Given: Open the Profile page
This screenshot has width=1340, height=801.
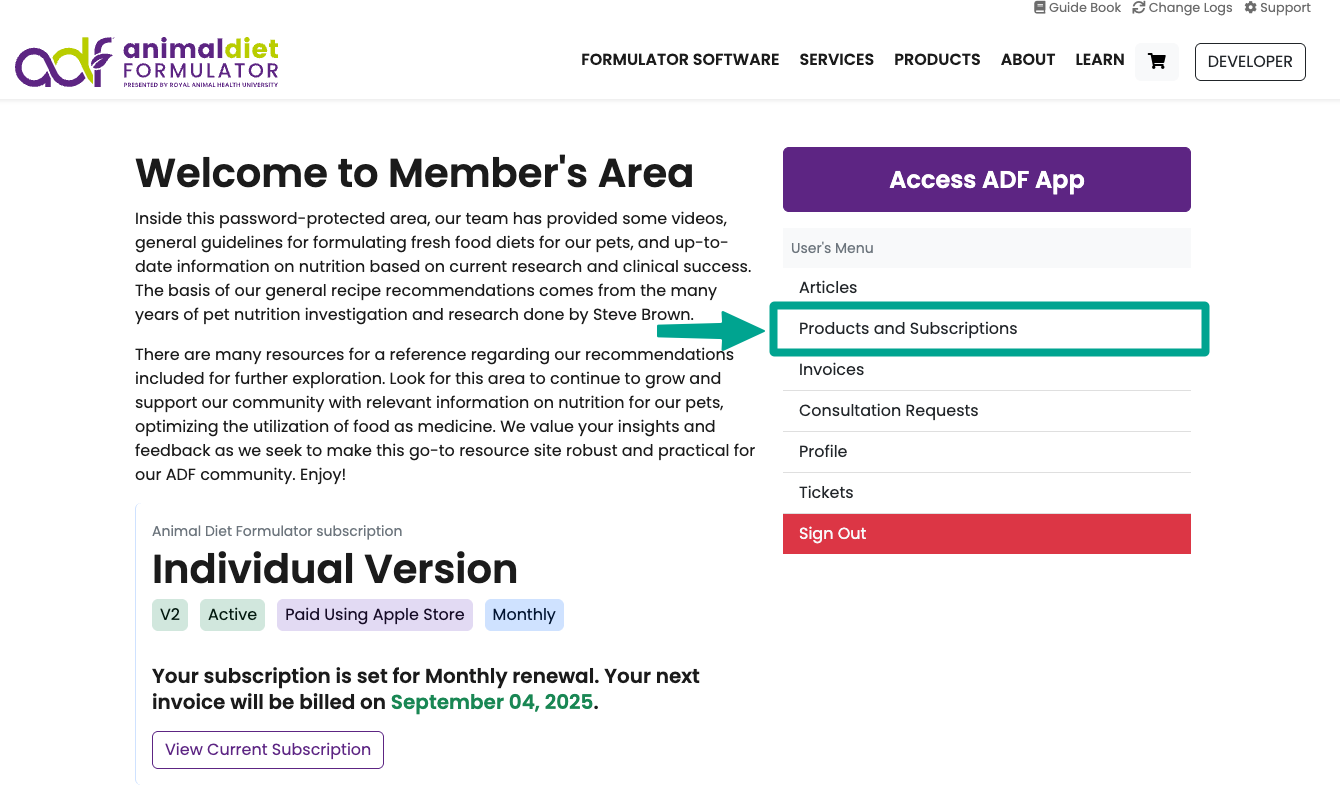Looking at the screenshot, I should pos(823,452).
